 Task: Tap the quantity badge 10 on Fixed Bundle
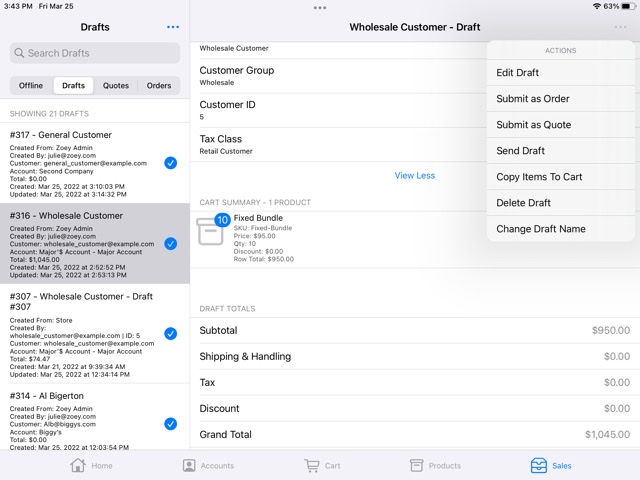pyautogui.click(x=222, y=220)
